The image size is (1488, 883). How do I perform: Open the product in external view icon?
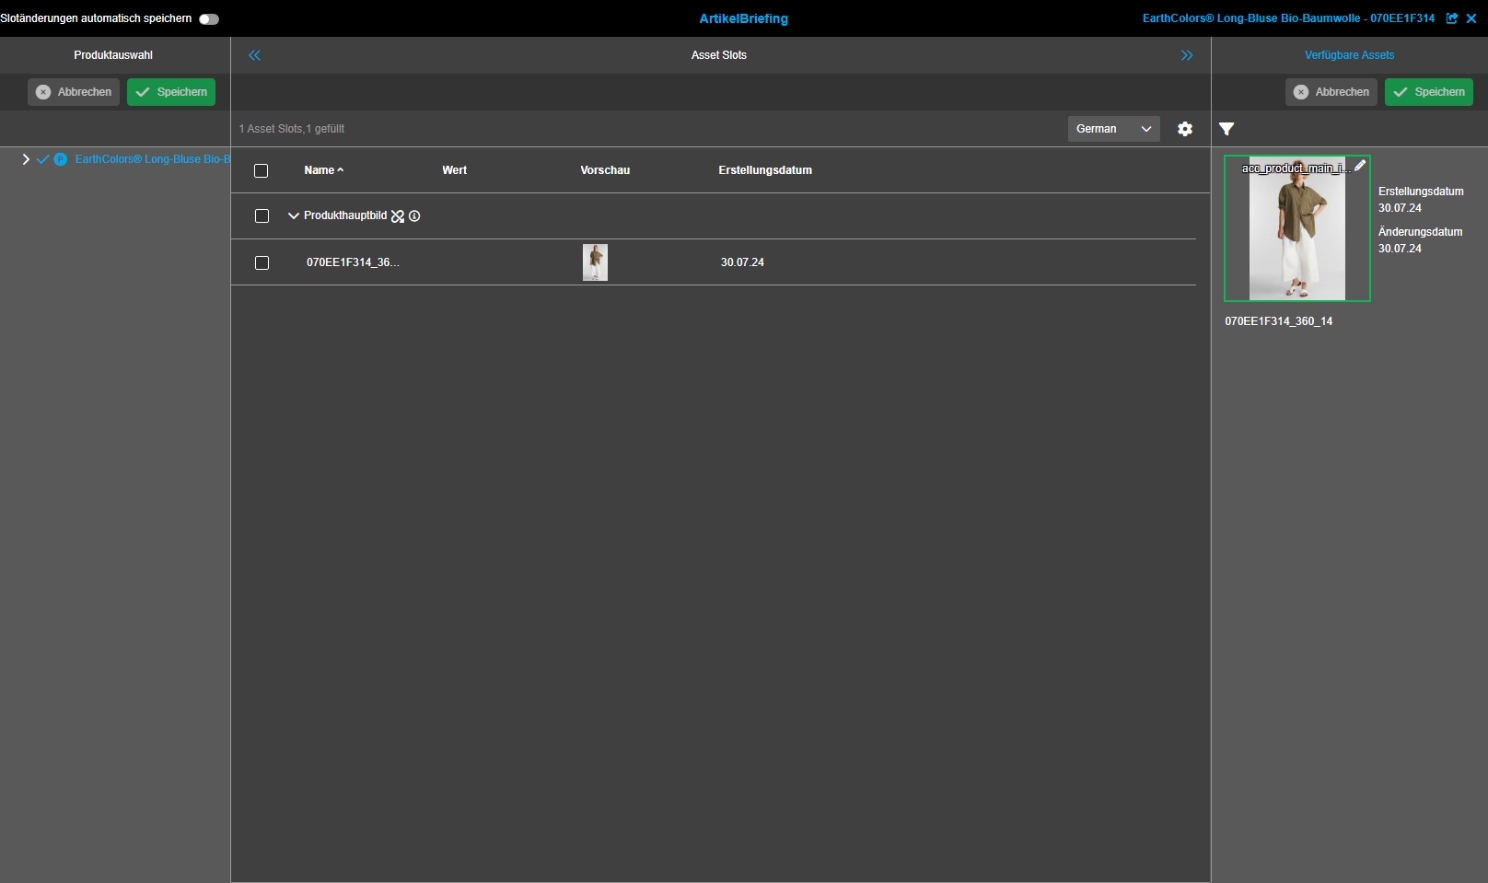pos(1452,18)
